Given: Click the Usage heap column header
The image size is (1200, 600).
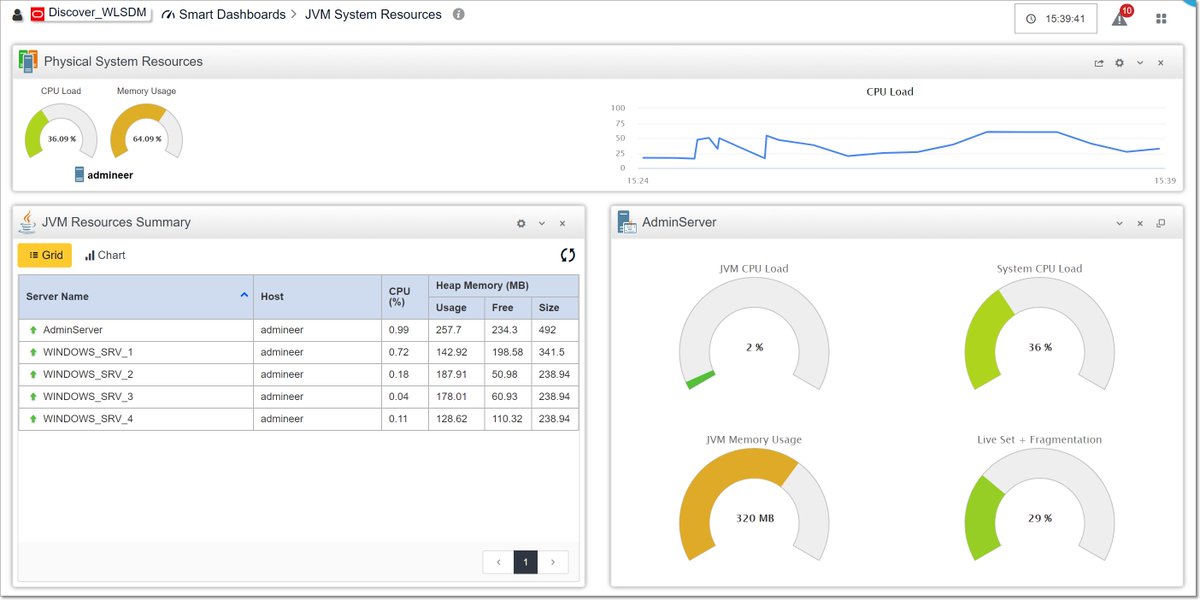Looking at the screenshot, I should click(456, 308).
